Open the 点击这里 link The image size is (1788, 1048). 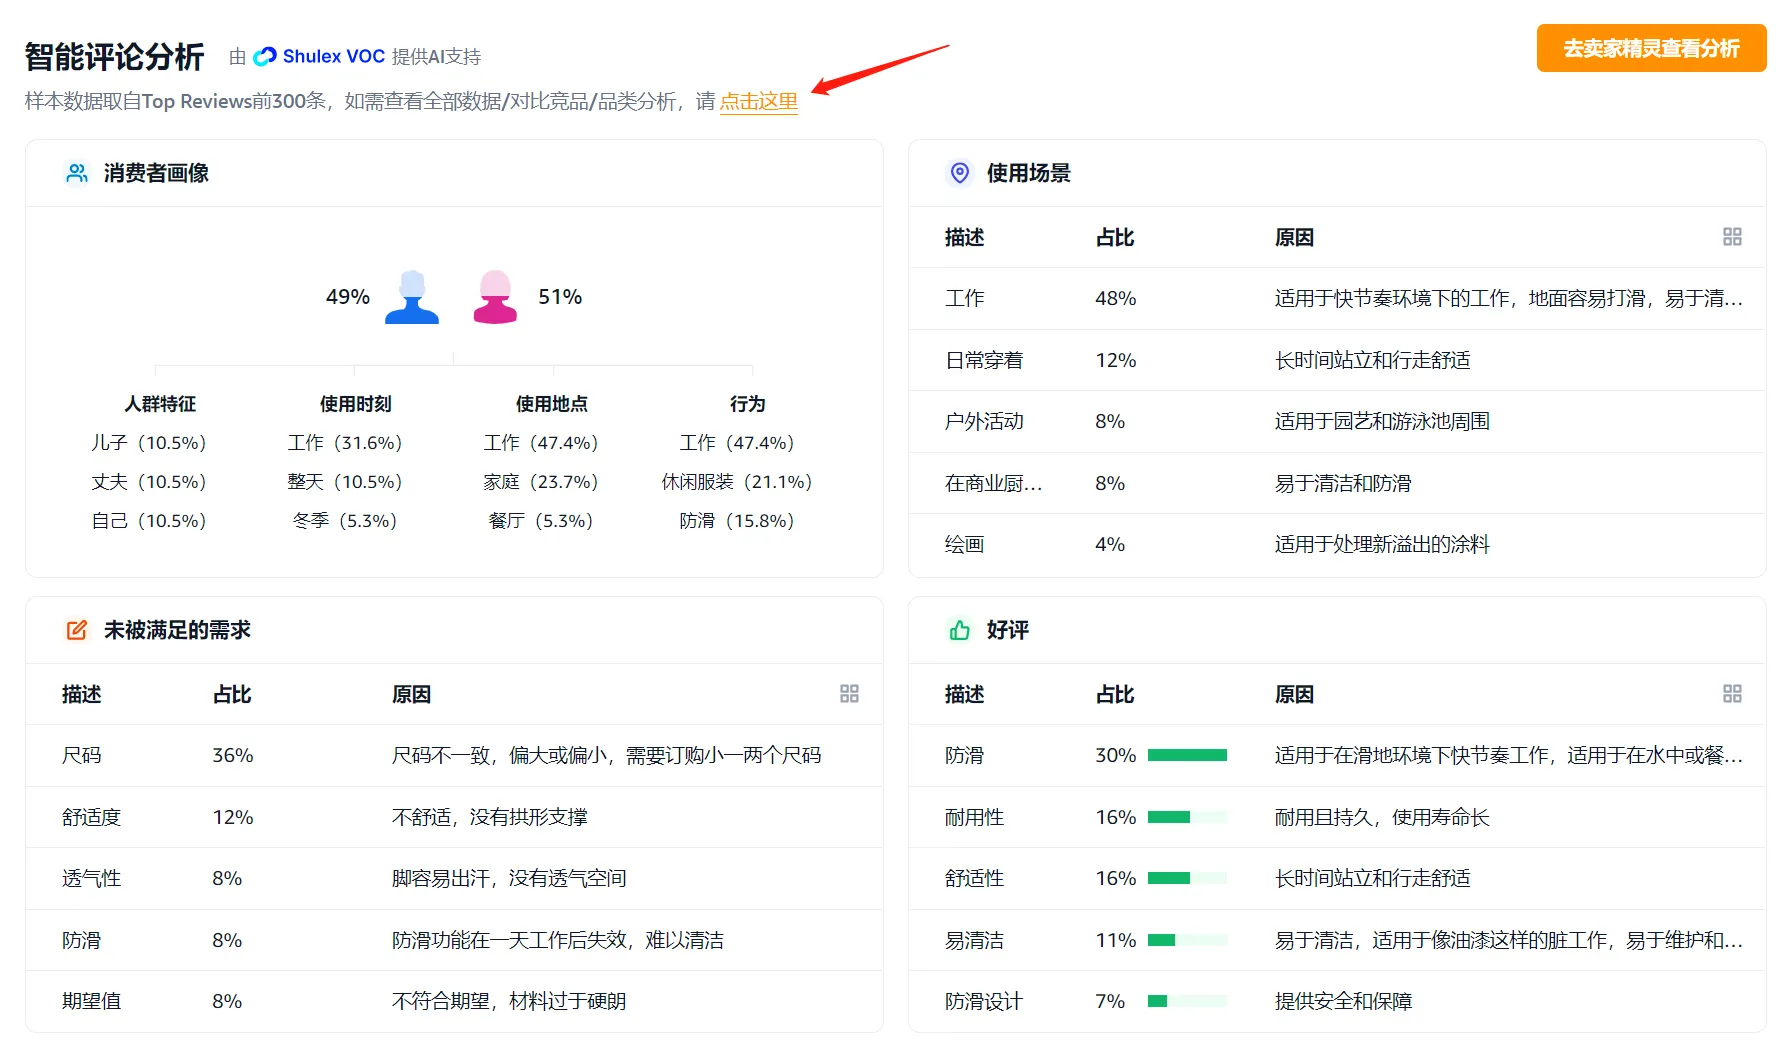tap(759, 101)
